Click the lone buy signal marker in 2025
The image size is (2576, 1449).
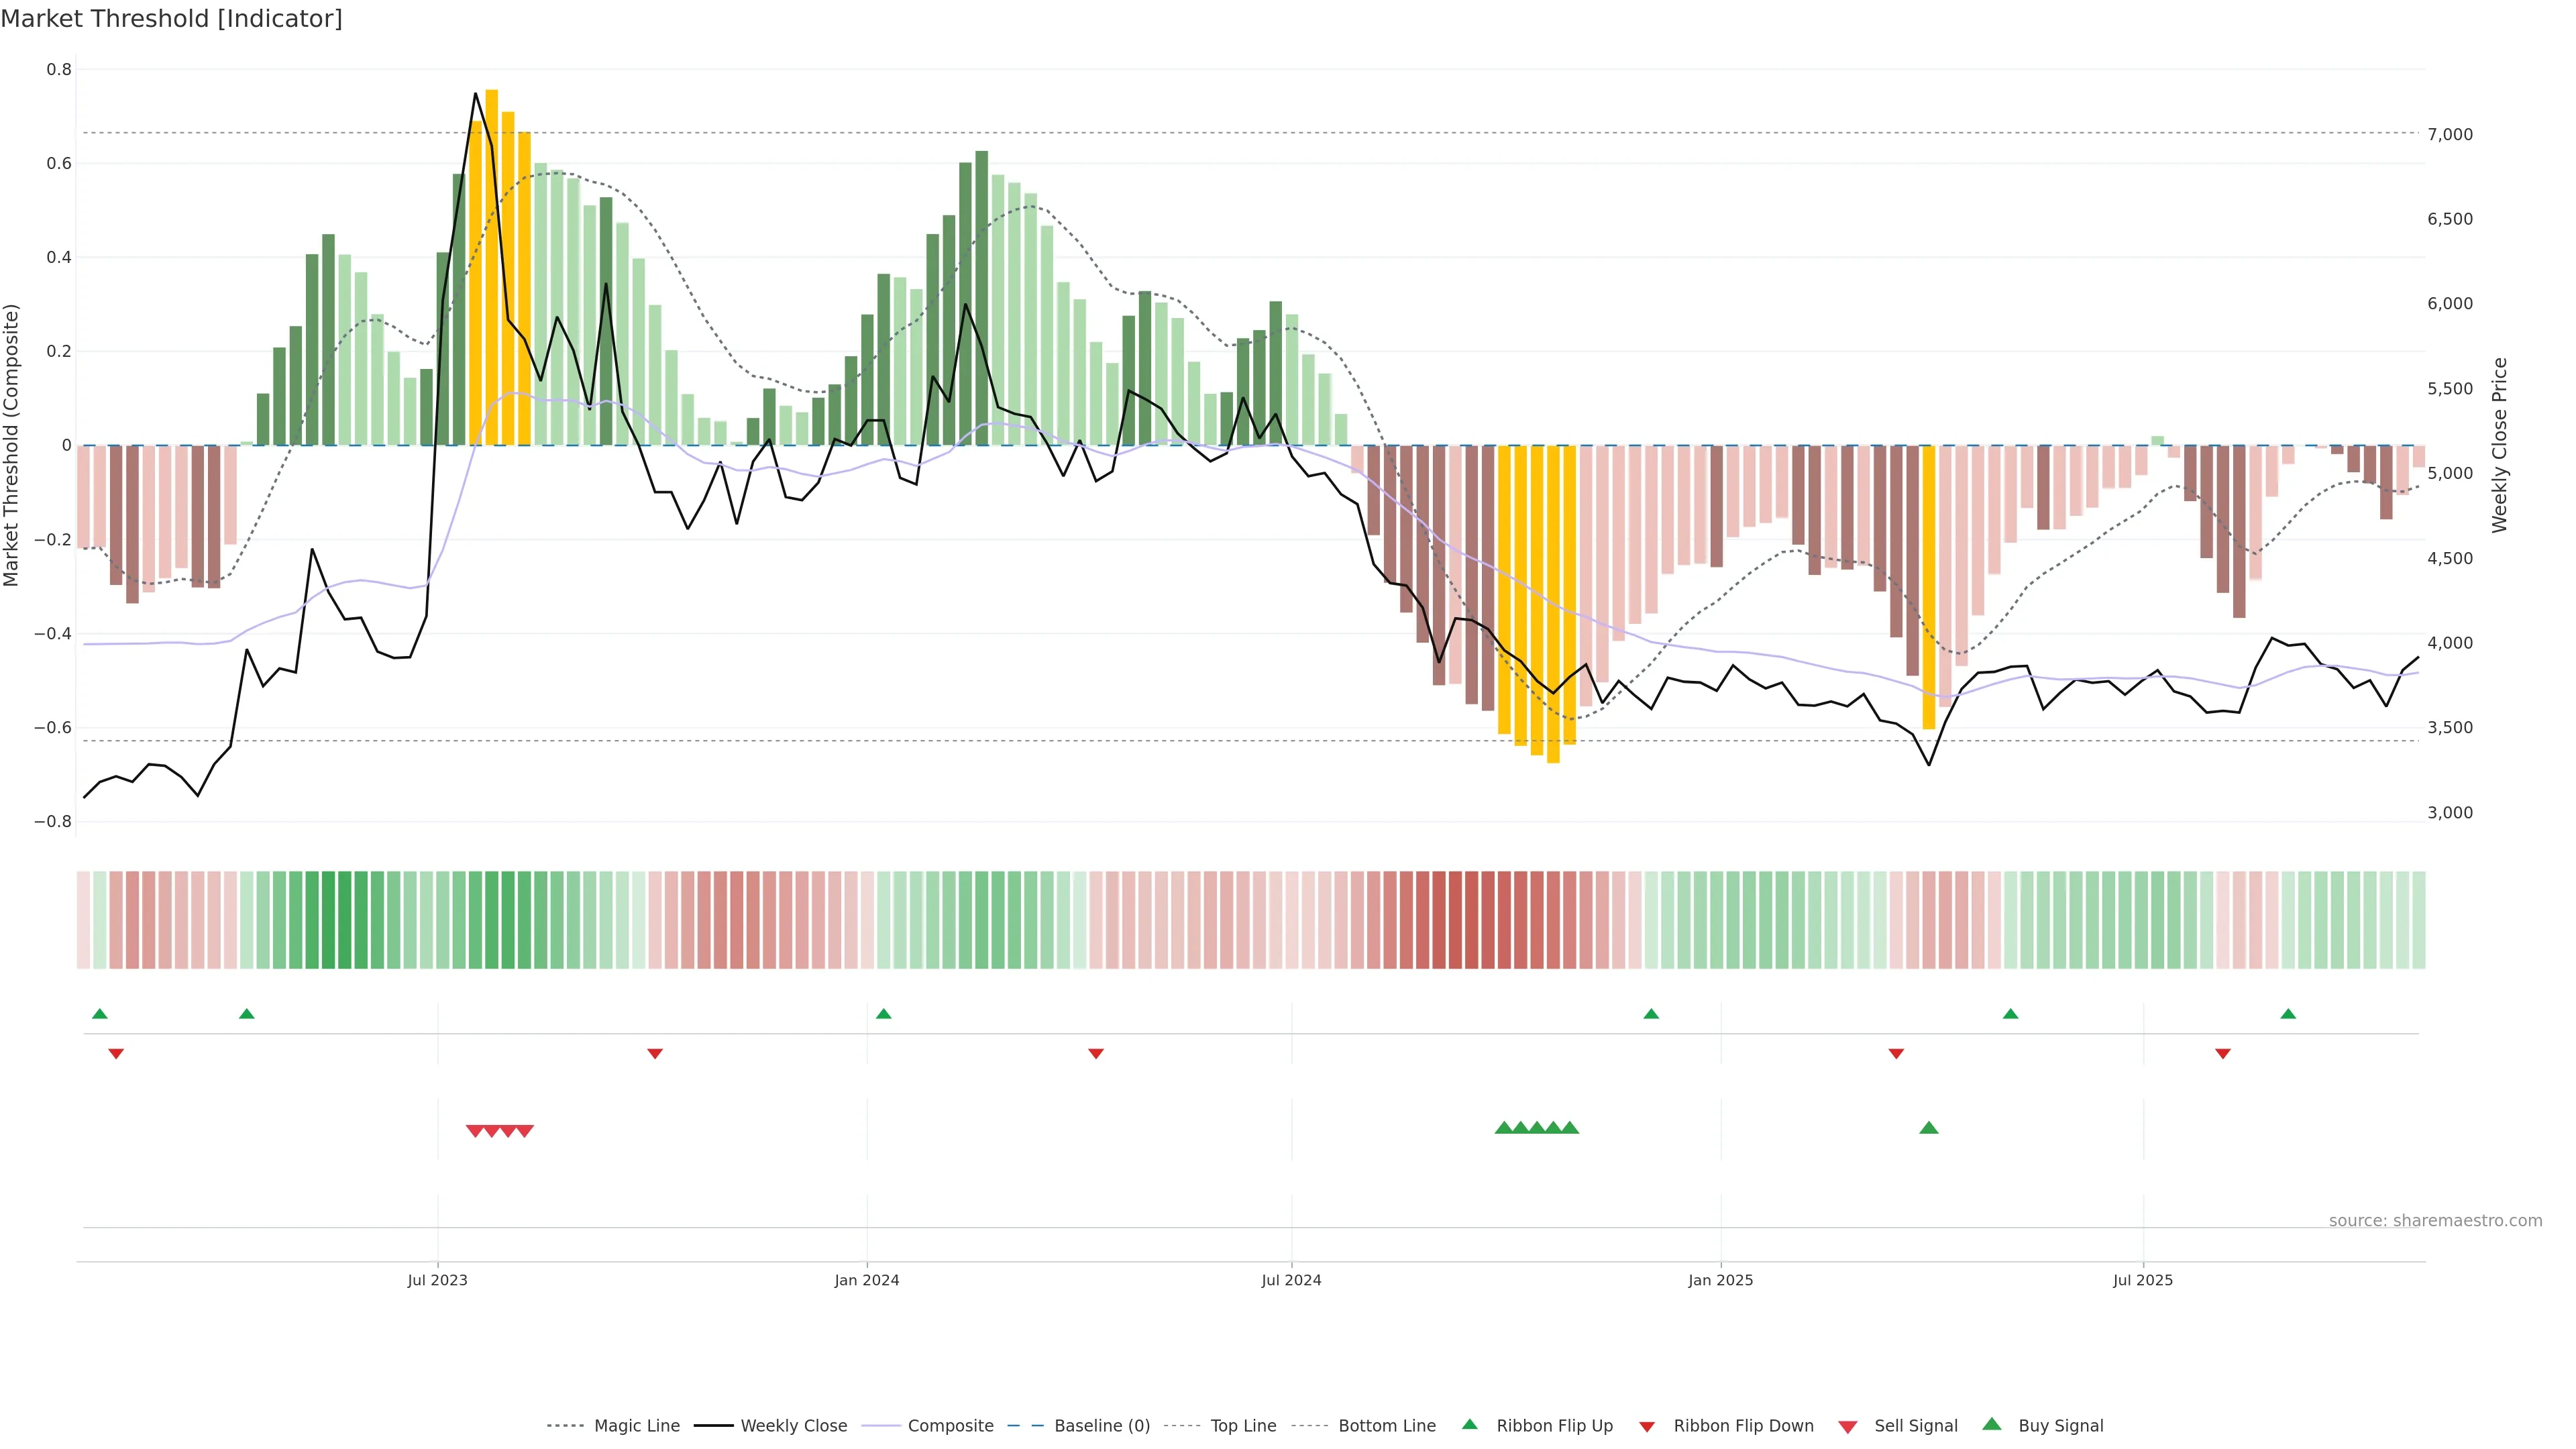pos(1929,1128)
